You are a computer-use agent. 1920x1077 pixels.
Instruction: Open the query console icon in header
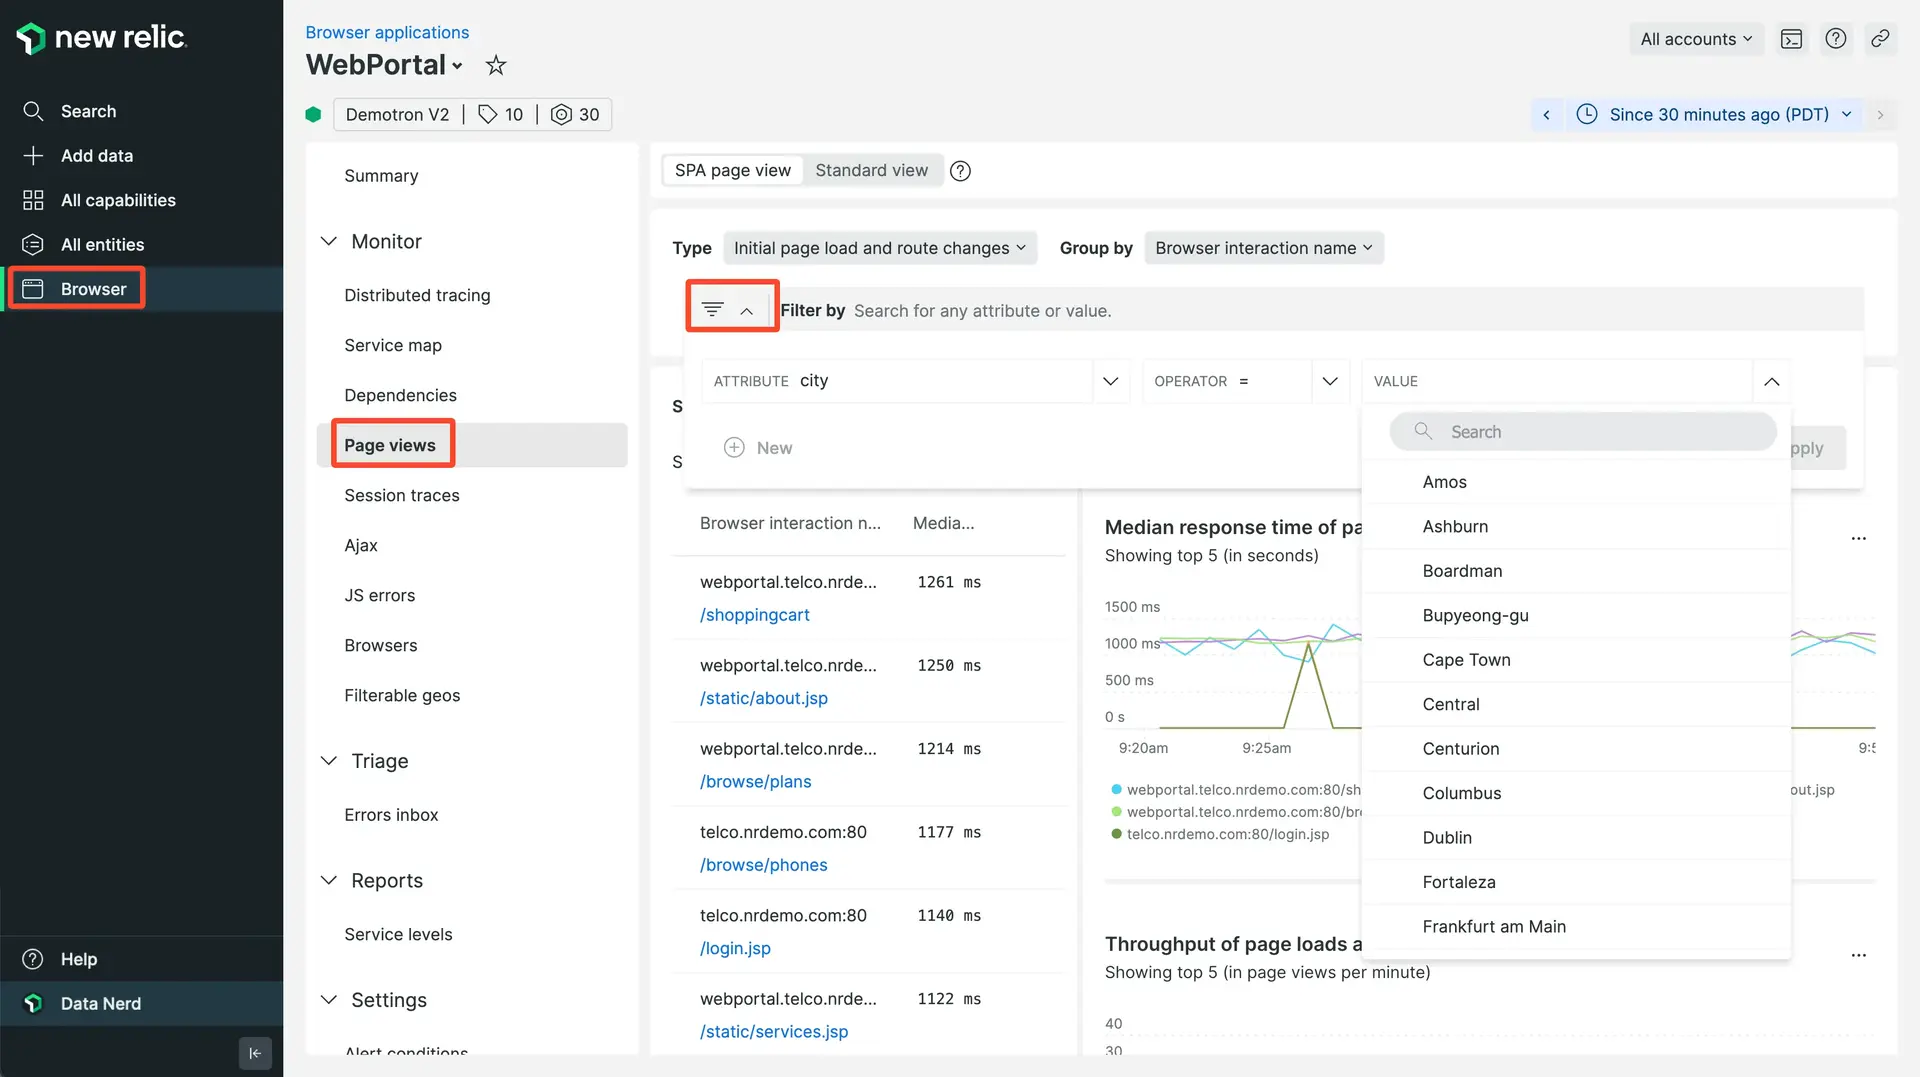[x=1791, y=39]
